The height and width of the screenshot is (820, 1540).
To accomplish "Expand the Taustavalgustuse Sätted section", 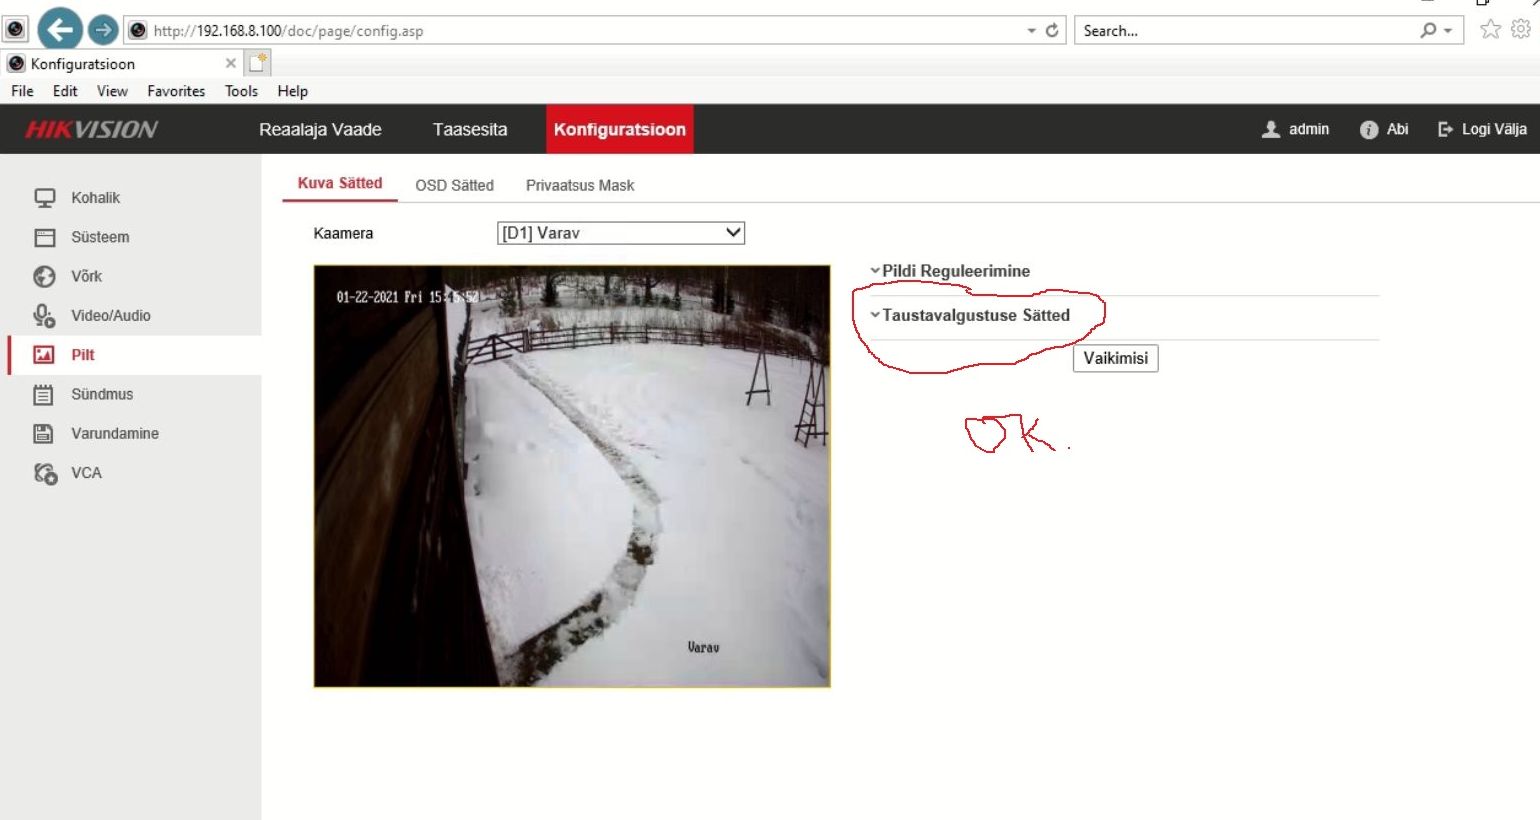I will 975,315.
